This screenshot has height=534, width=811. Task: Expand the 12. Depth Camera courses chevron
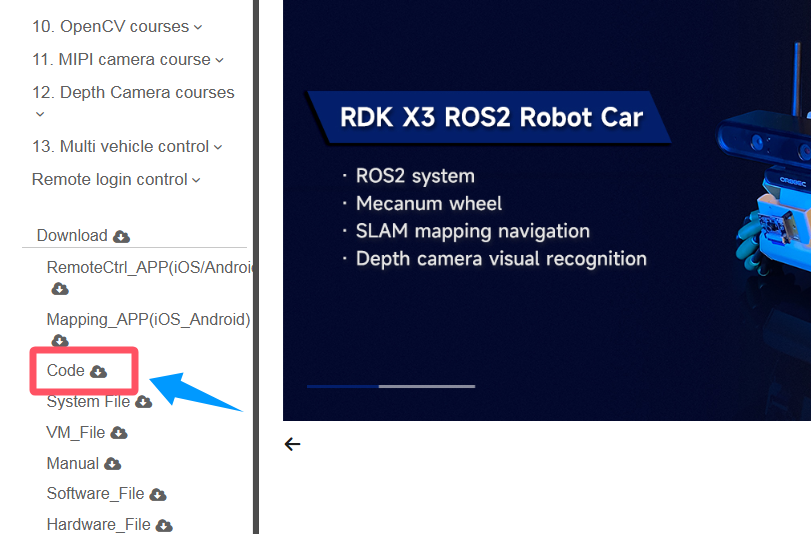point(40,114)
